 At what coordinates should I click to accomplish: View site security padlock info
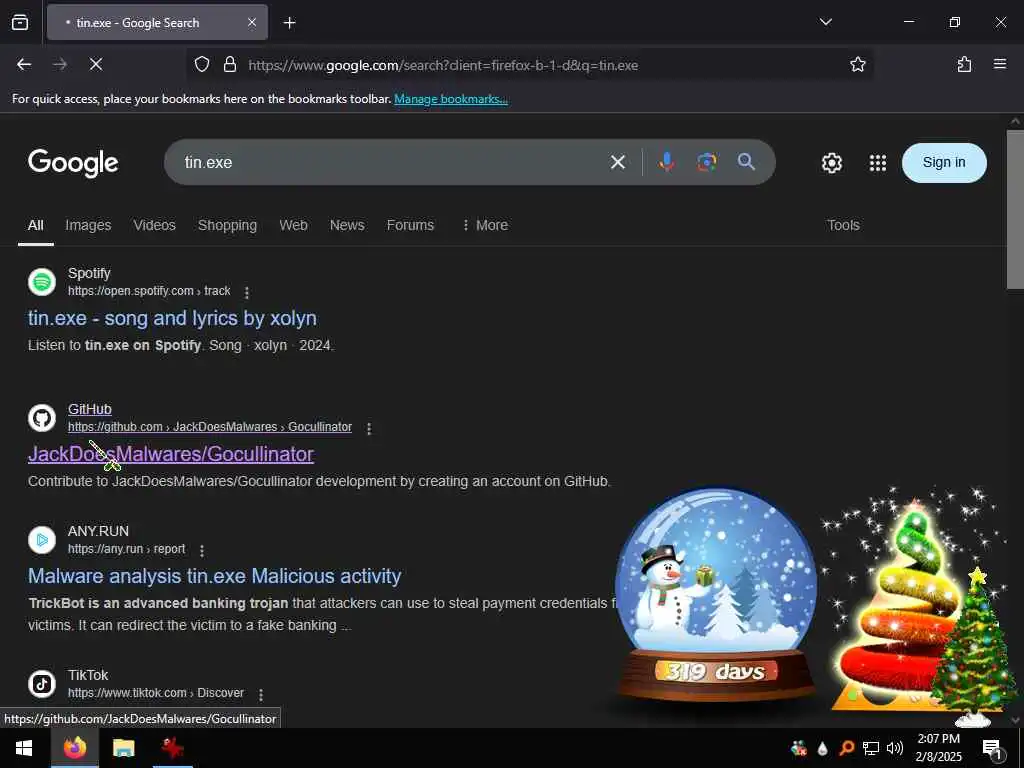[230, 64]
